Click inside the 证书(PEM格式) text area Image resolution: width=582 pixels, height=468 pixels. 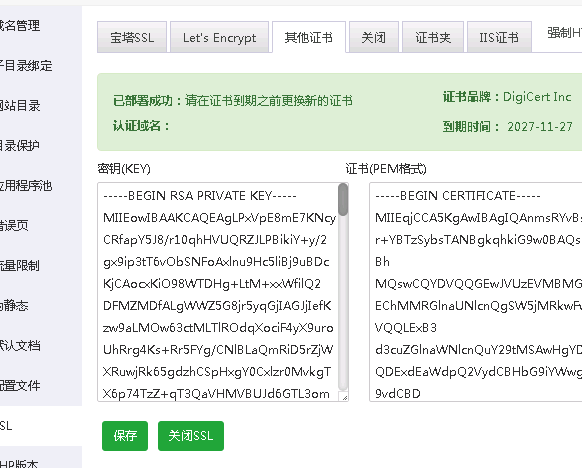click(475, 292)
